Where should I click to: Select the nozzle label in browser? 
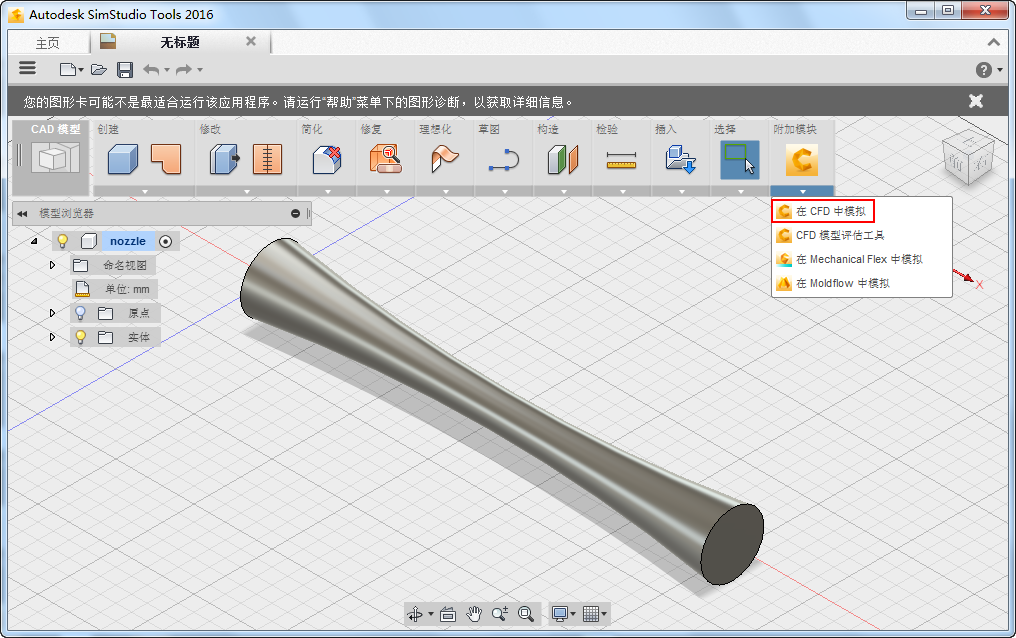[x=128, y=241]
